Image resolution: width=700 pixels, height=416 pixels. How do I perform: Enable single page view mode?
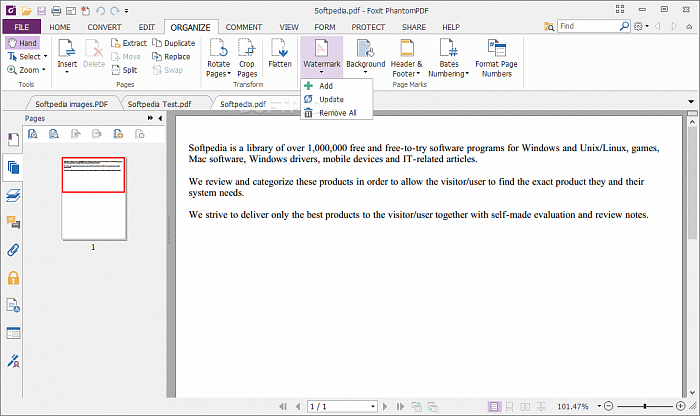(x=494, y=407)
